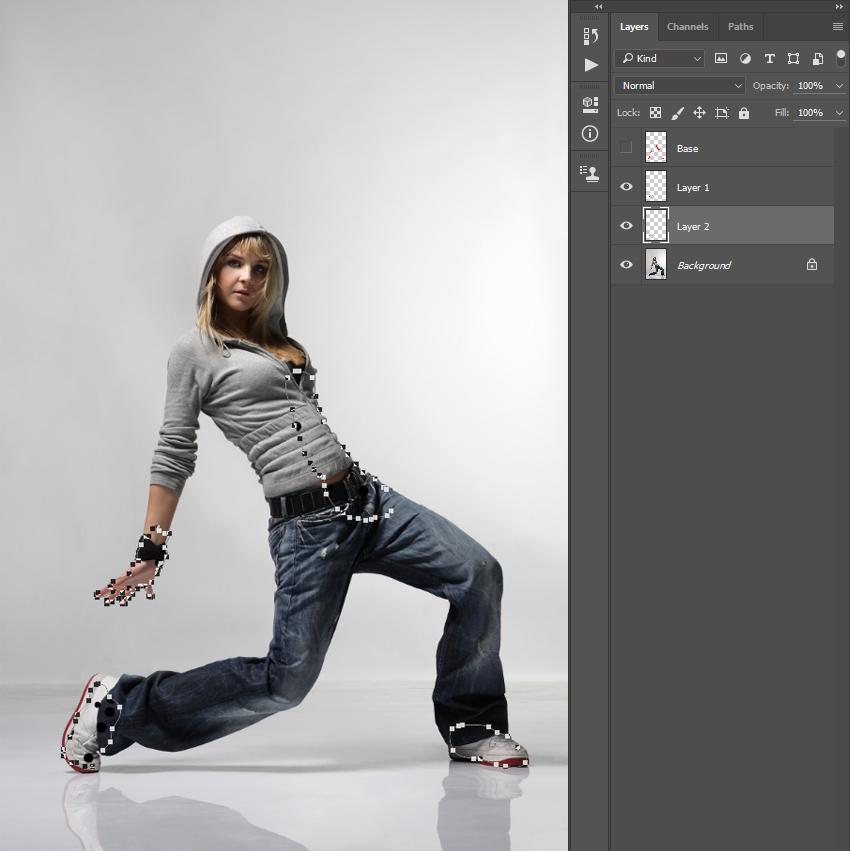The height and width of the screenshot is (851, 850).
Task: Click the lock all padlock icon
Action: tap(744, 113)
